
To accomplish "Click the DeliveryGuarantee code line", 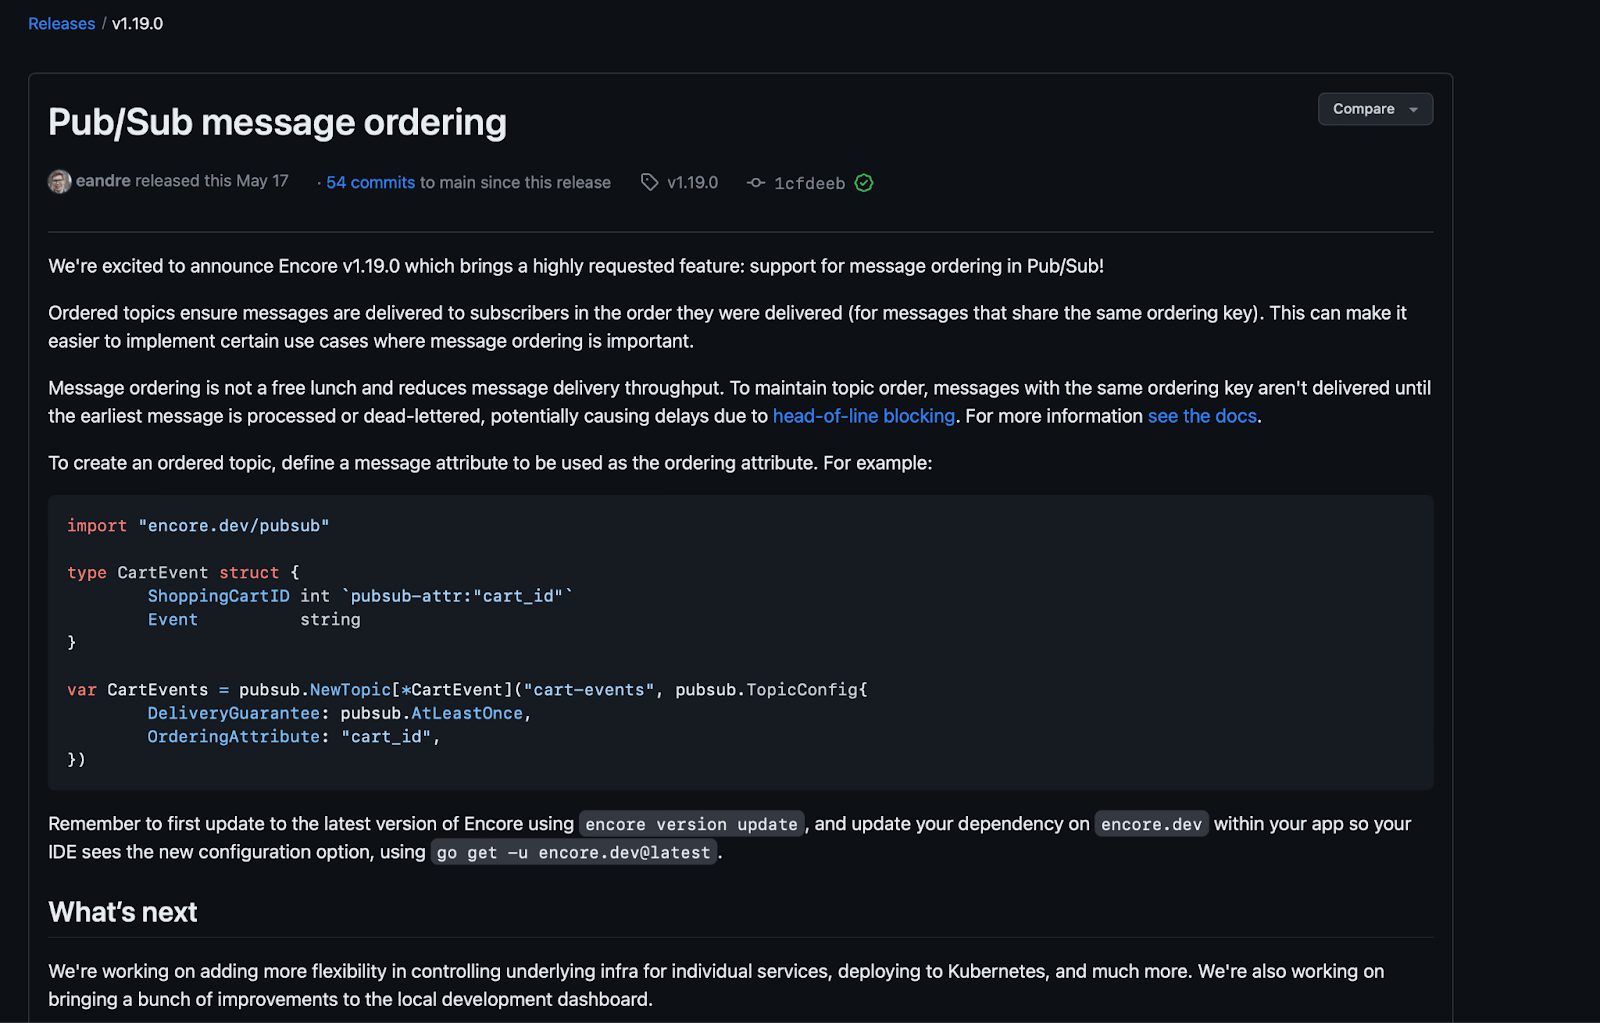I will (340, 713).
